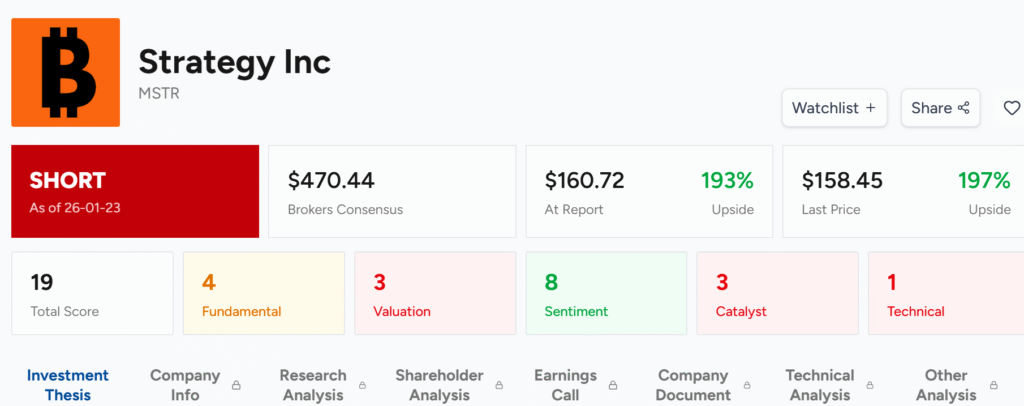Open the Investment Thesis tab
The image size is (1024, 406).
coord(67,385)
